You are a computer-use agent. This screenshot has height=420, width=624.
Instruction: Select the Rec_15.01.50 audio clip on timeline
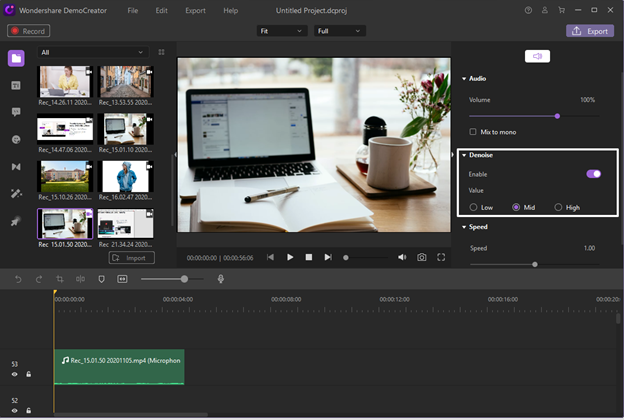click(119, 367)
